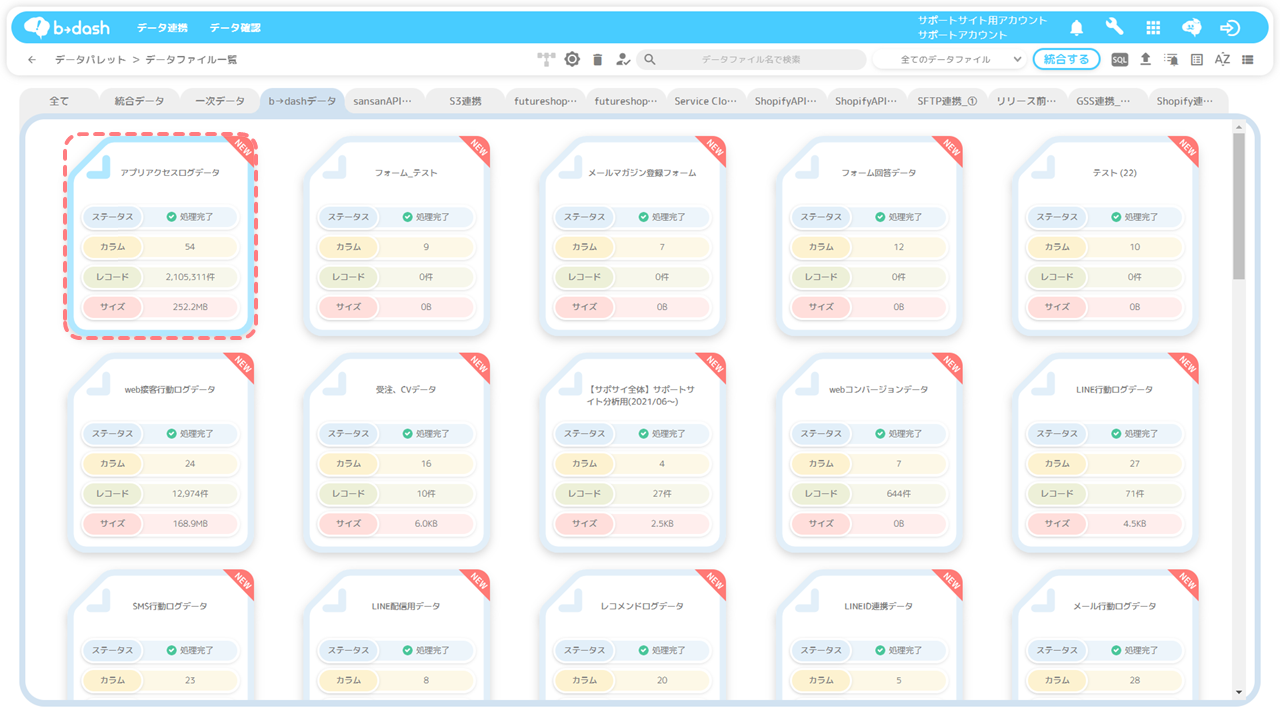Click the logout icon
The height and width of the screenshot is (720, 1280).
[1230, 28]
